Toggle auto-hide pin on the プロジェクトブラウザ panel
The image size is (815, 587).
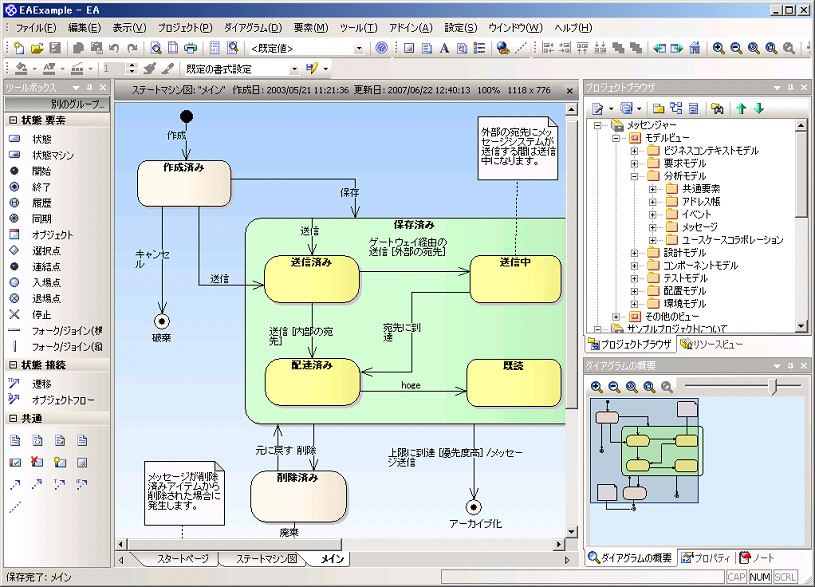791,87
